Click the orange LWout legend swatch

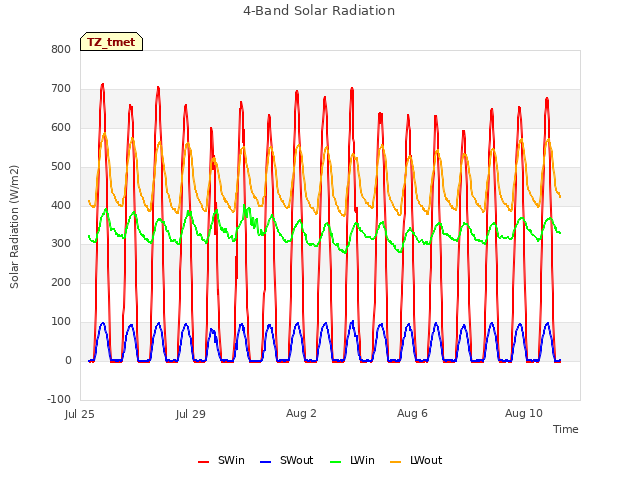(x=396, y=462)
